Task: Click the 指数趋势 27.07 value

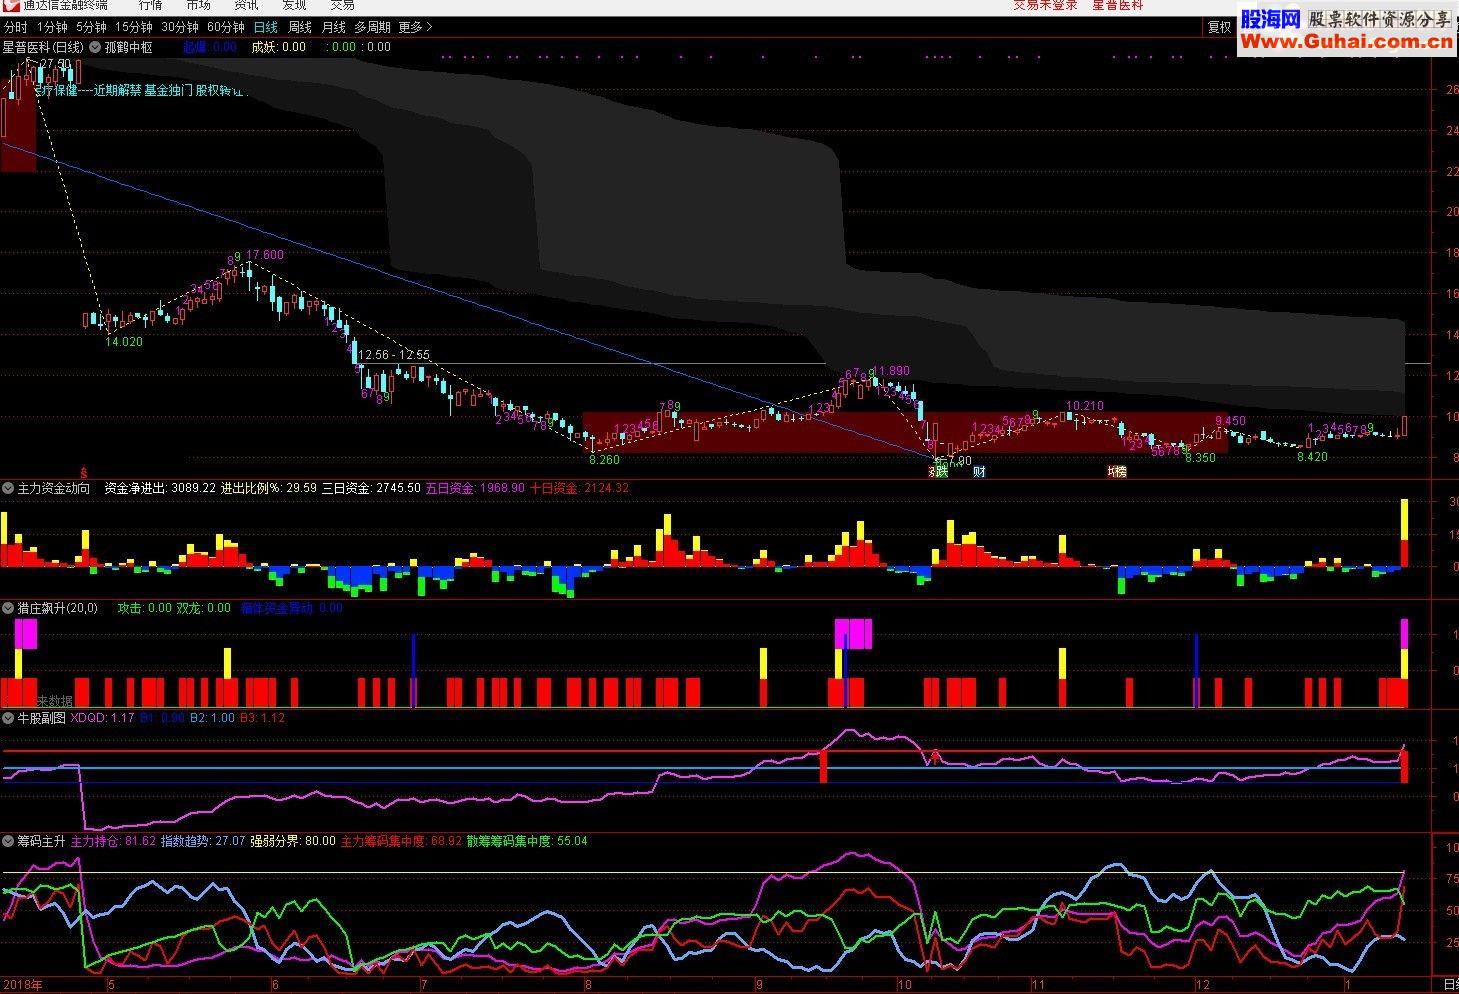Action: click(203, 841)
